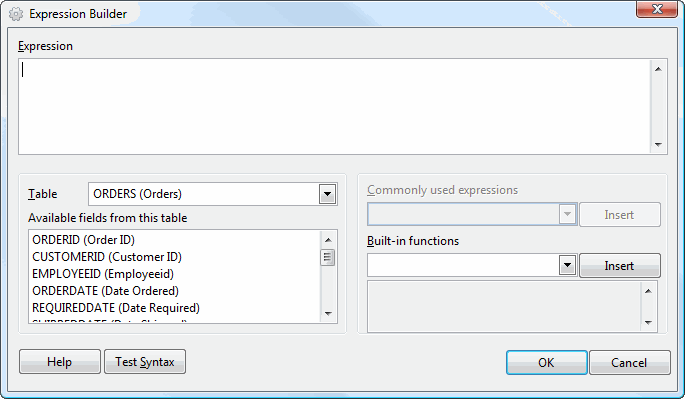Click the Cancel button
685x399 pixels.
click(630, 362)
